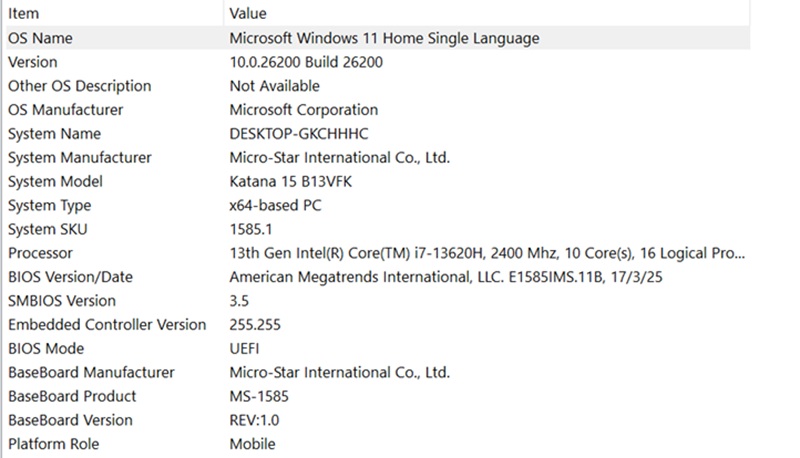Select the OS Name row
The width and height of the screenshot is (800, 458).
pos(378,38)
